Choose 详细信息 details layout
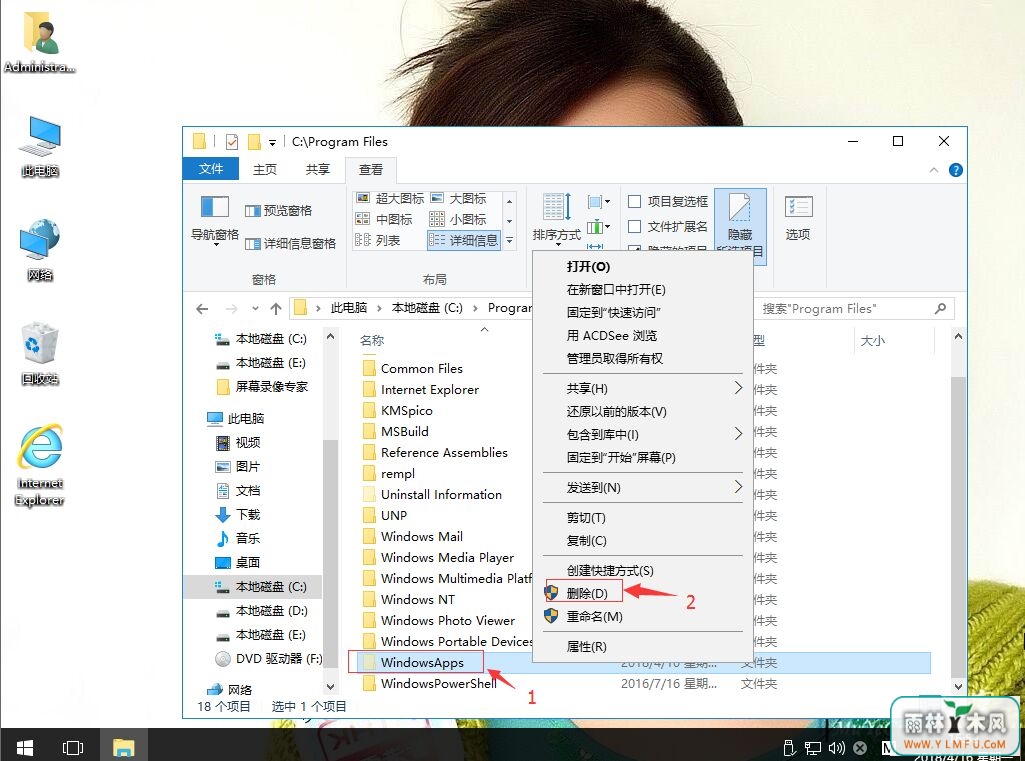 coord(463,240)
